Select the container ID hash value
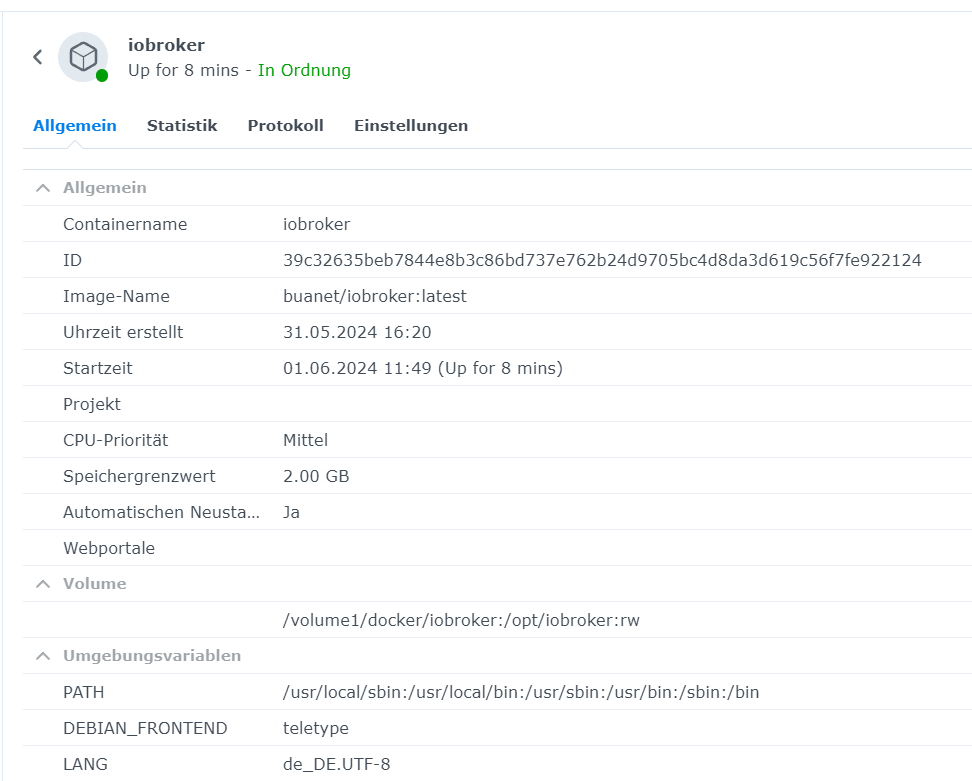972x781 pixels. (602, 260)
